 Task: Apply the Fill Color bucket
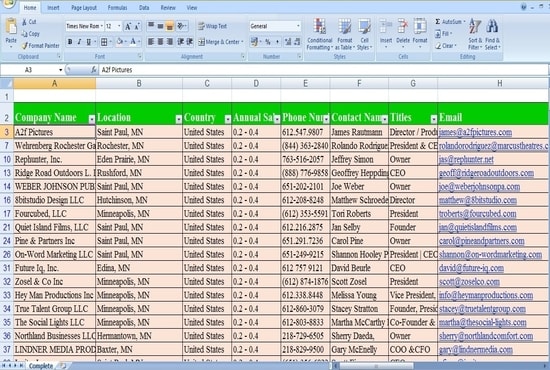coord(120,42)
